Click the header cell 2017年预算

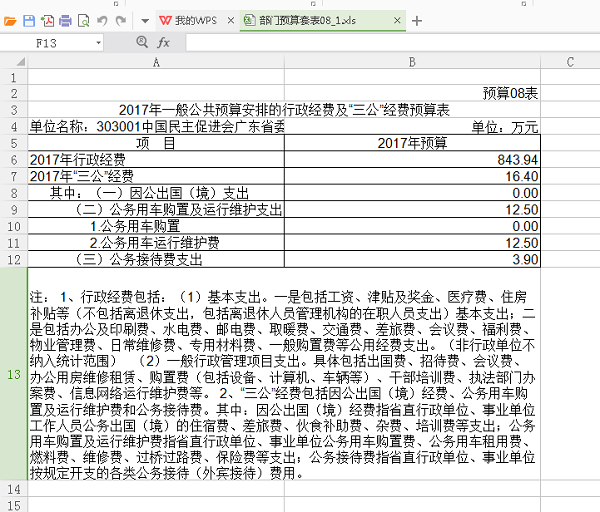(x=412, y=143)
